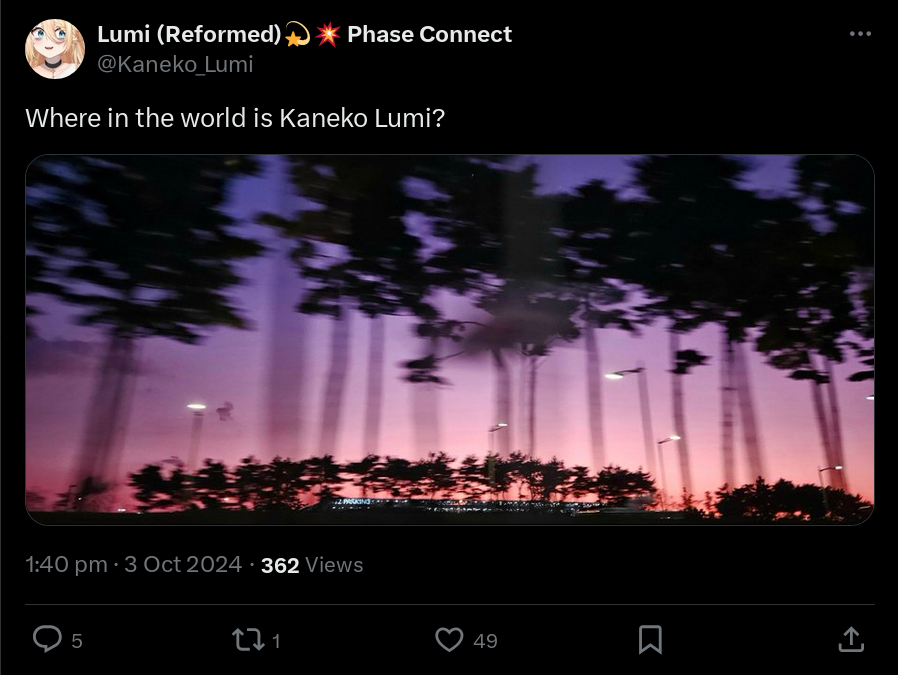Click the Phase Connect name text
The height and width of the screenshot is (675, 898).
coord(430,34)
